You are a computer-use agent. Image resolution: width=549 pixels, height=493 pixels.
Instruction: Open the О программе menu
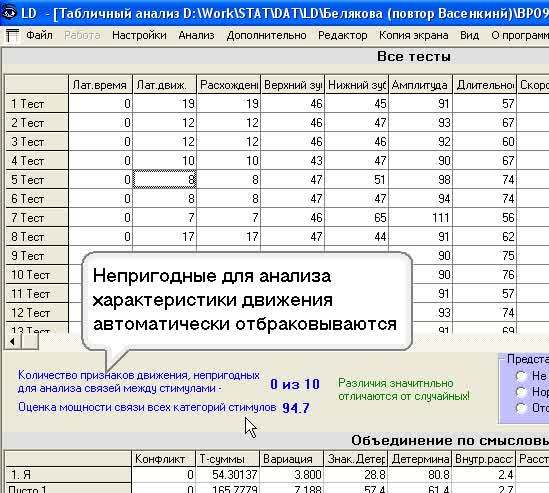point(520,35)
